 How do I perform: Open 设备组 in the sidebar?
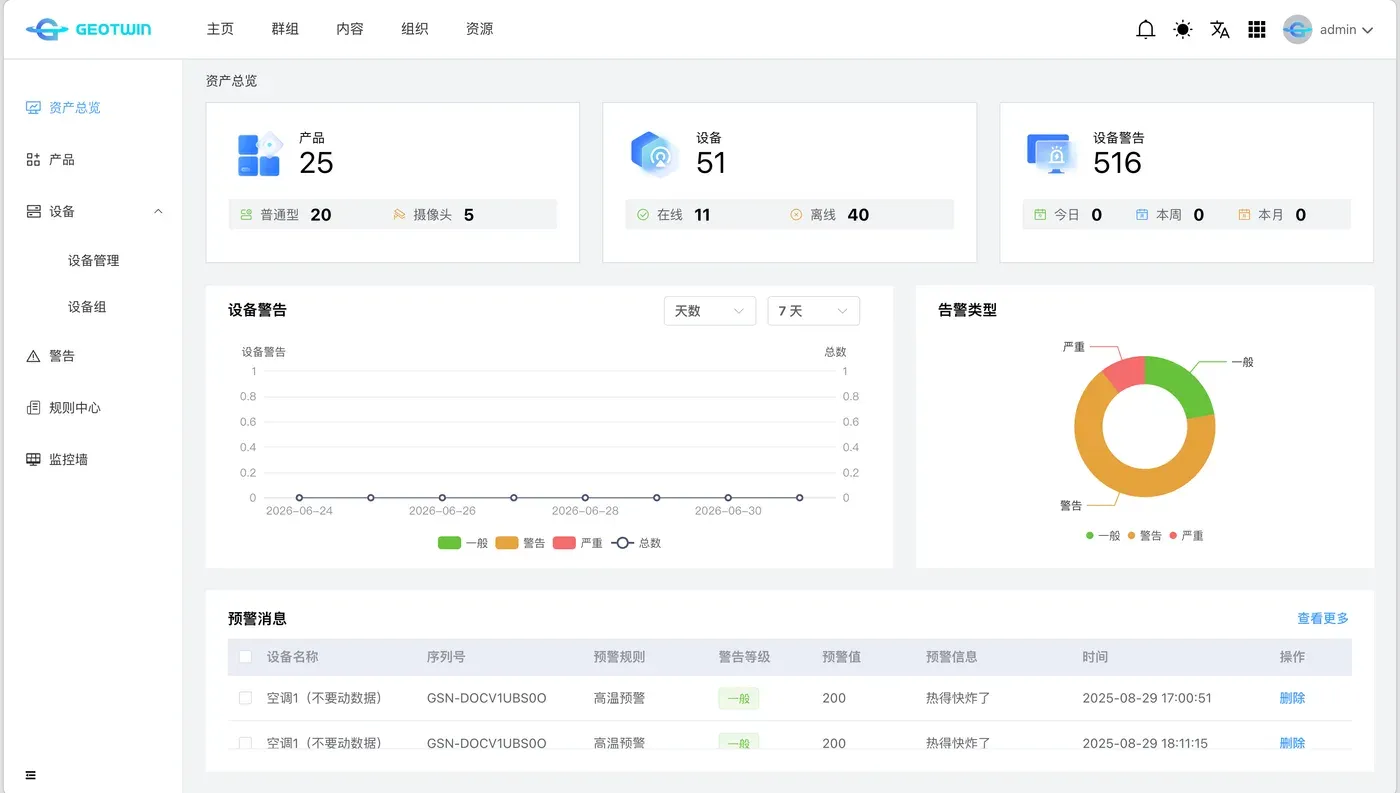[87, 307]
